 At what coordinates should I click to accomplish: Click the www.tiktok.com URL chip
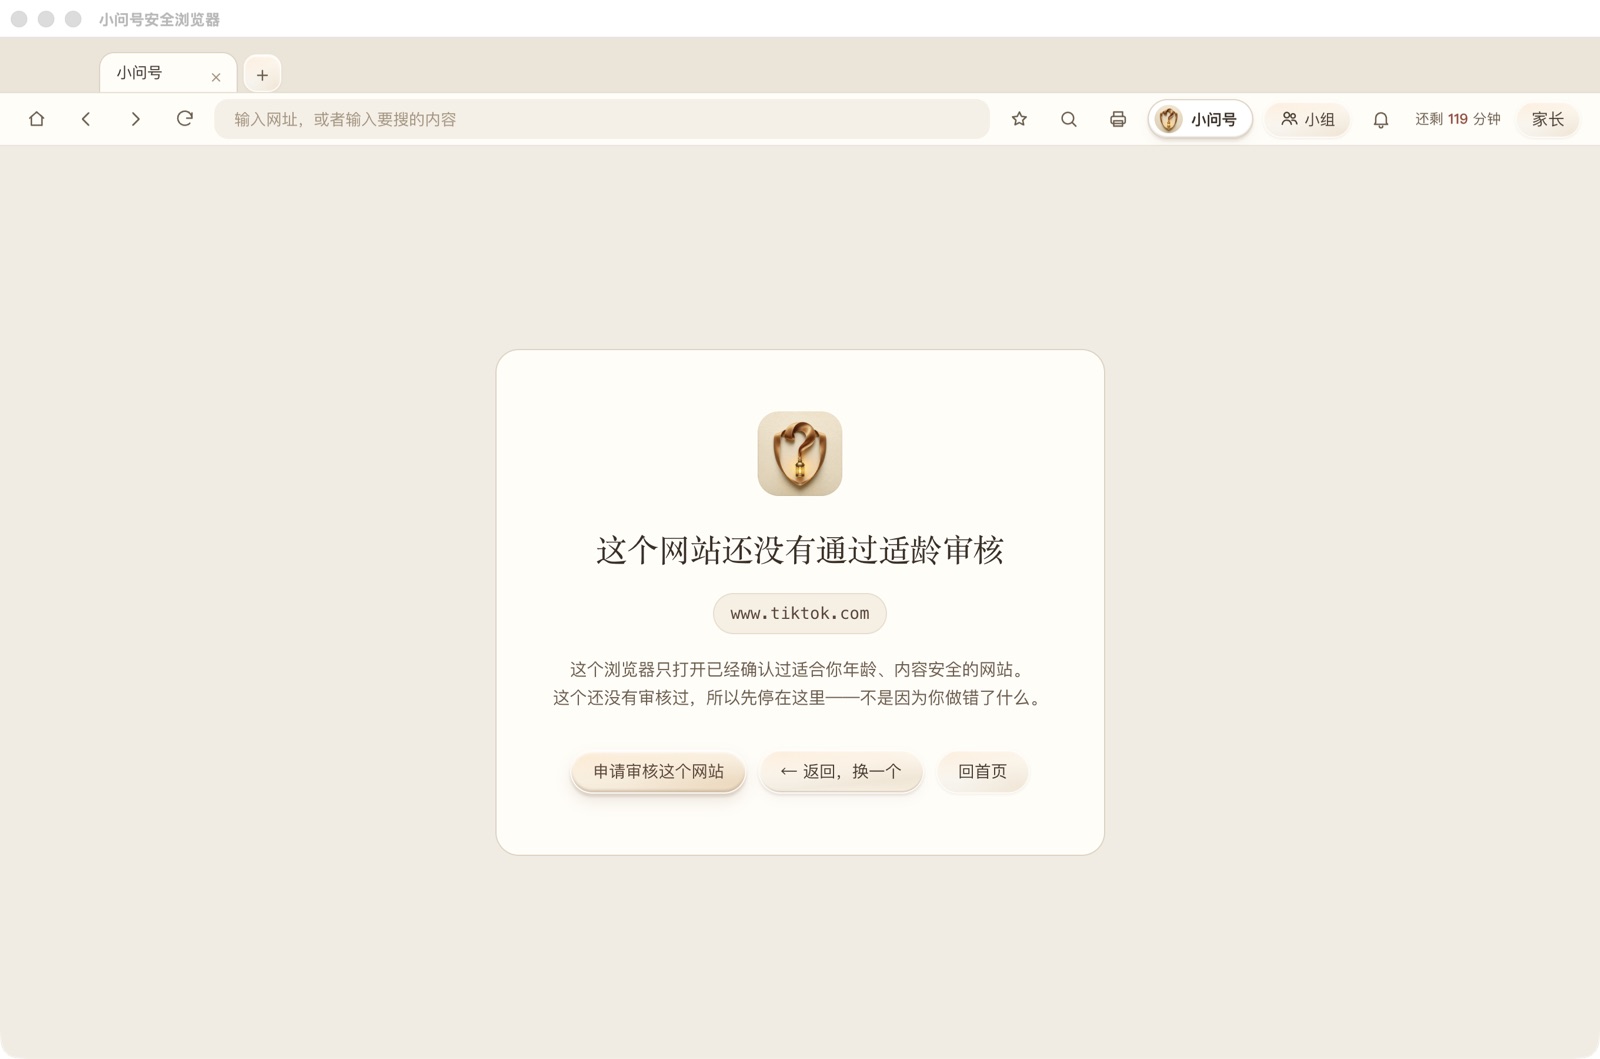click(x=800, y=613)
